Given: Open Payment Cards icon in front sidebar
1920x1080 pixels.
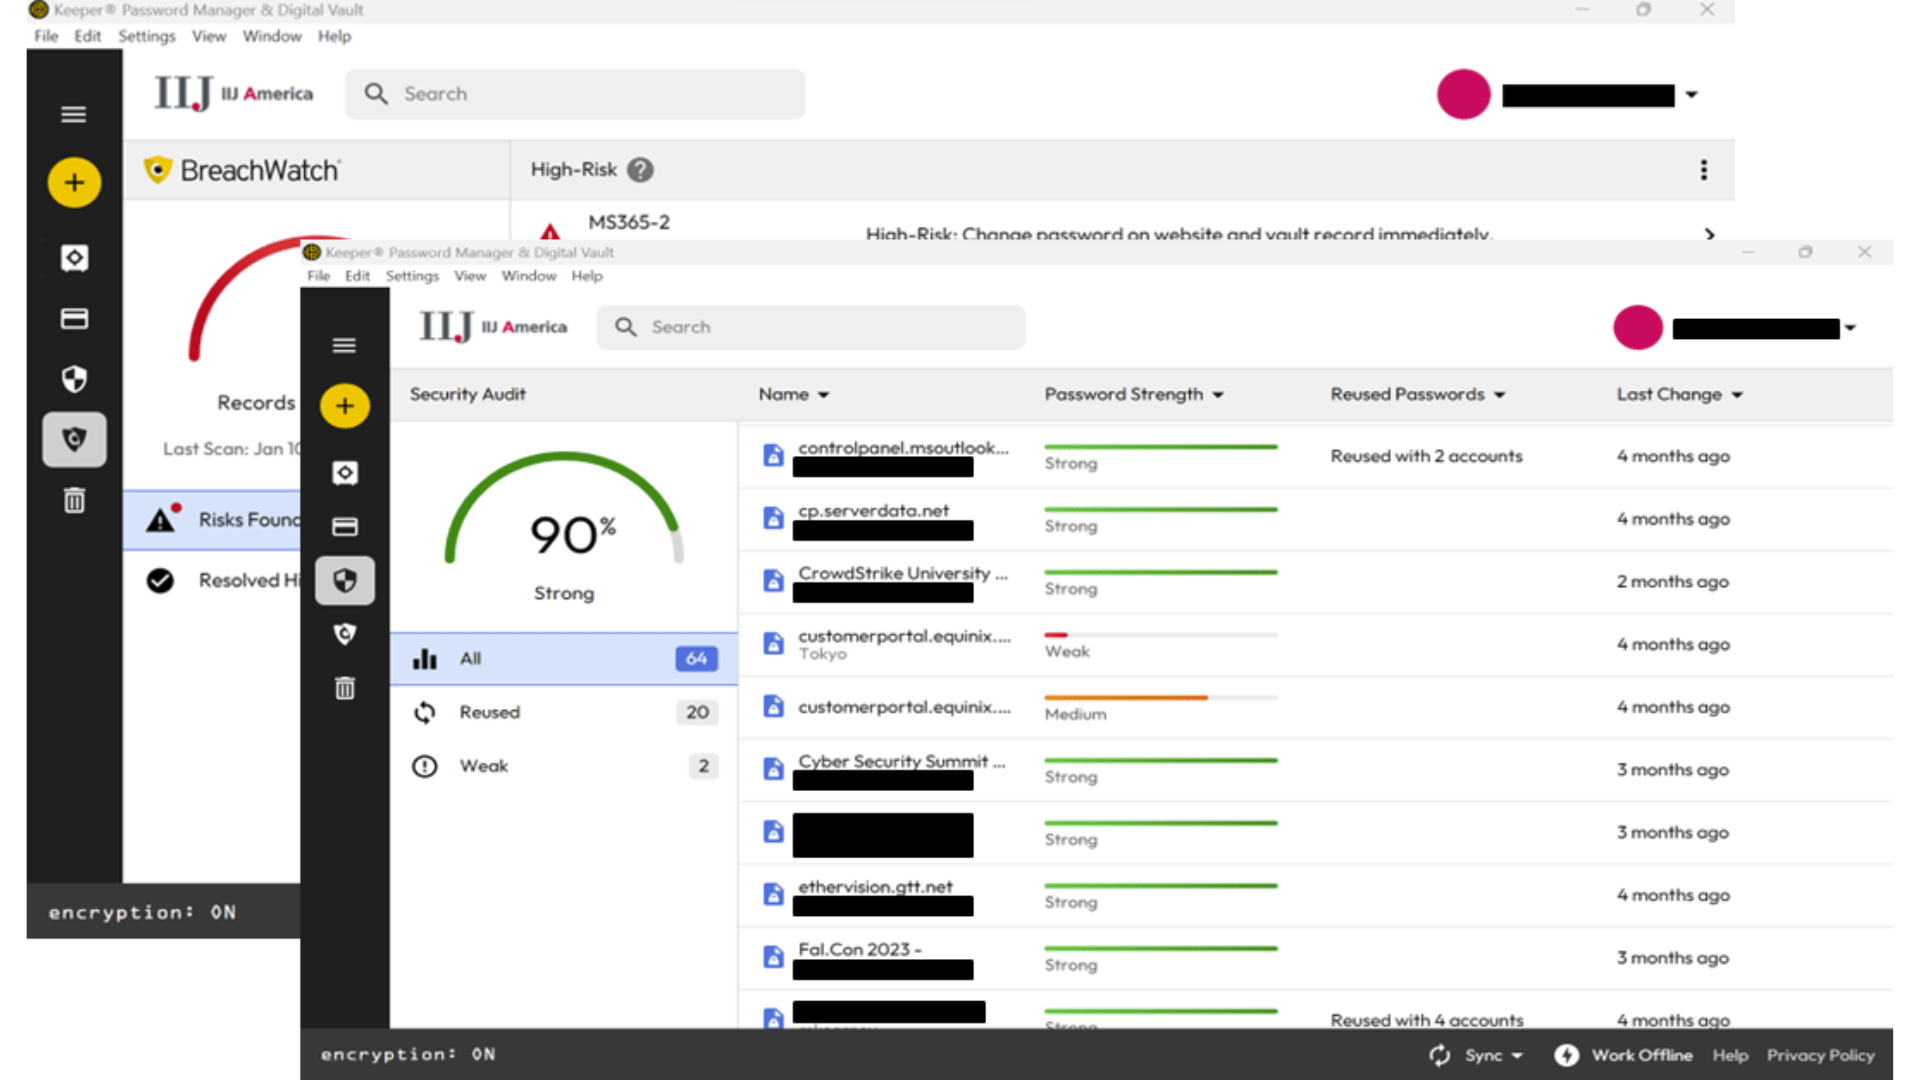Looking at the screenshot, I should (345, 527).
